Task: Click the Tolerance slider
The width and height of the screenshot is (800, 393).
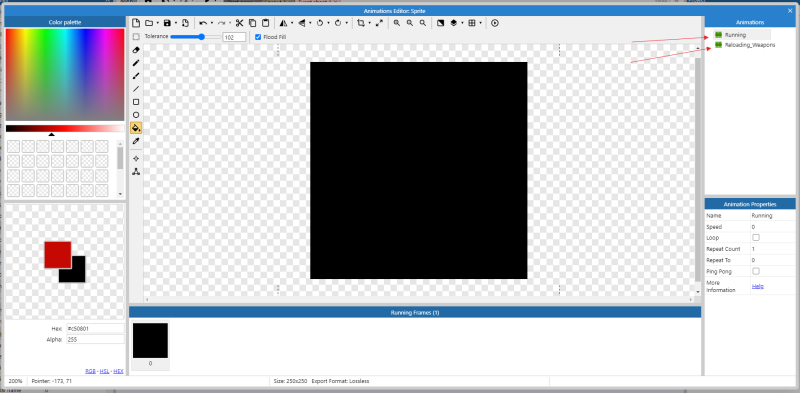Action: pyautogui.click(x=196, y=37)
